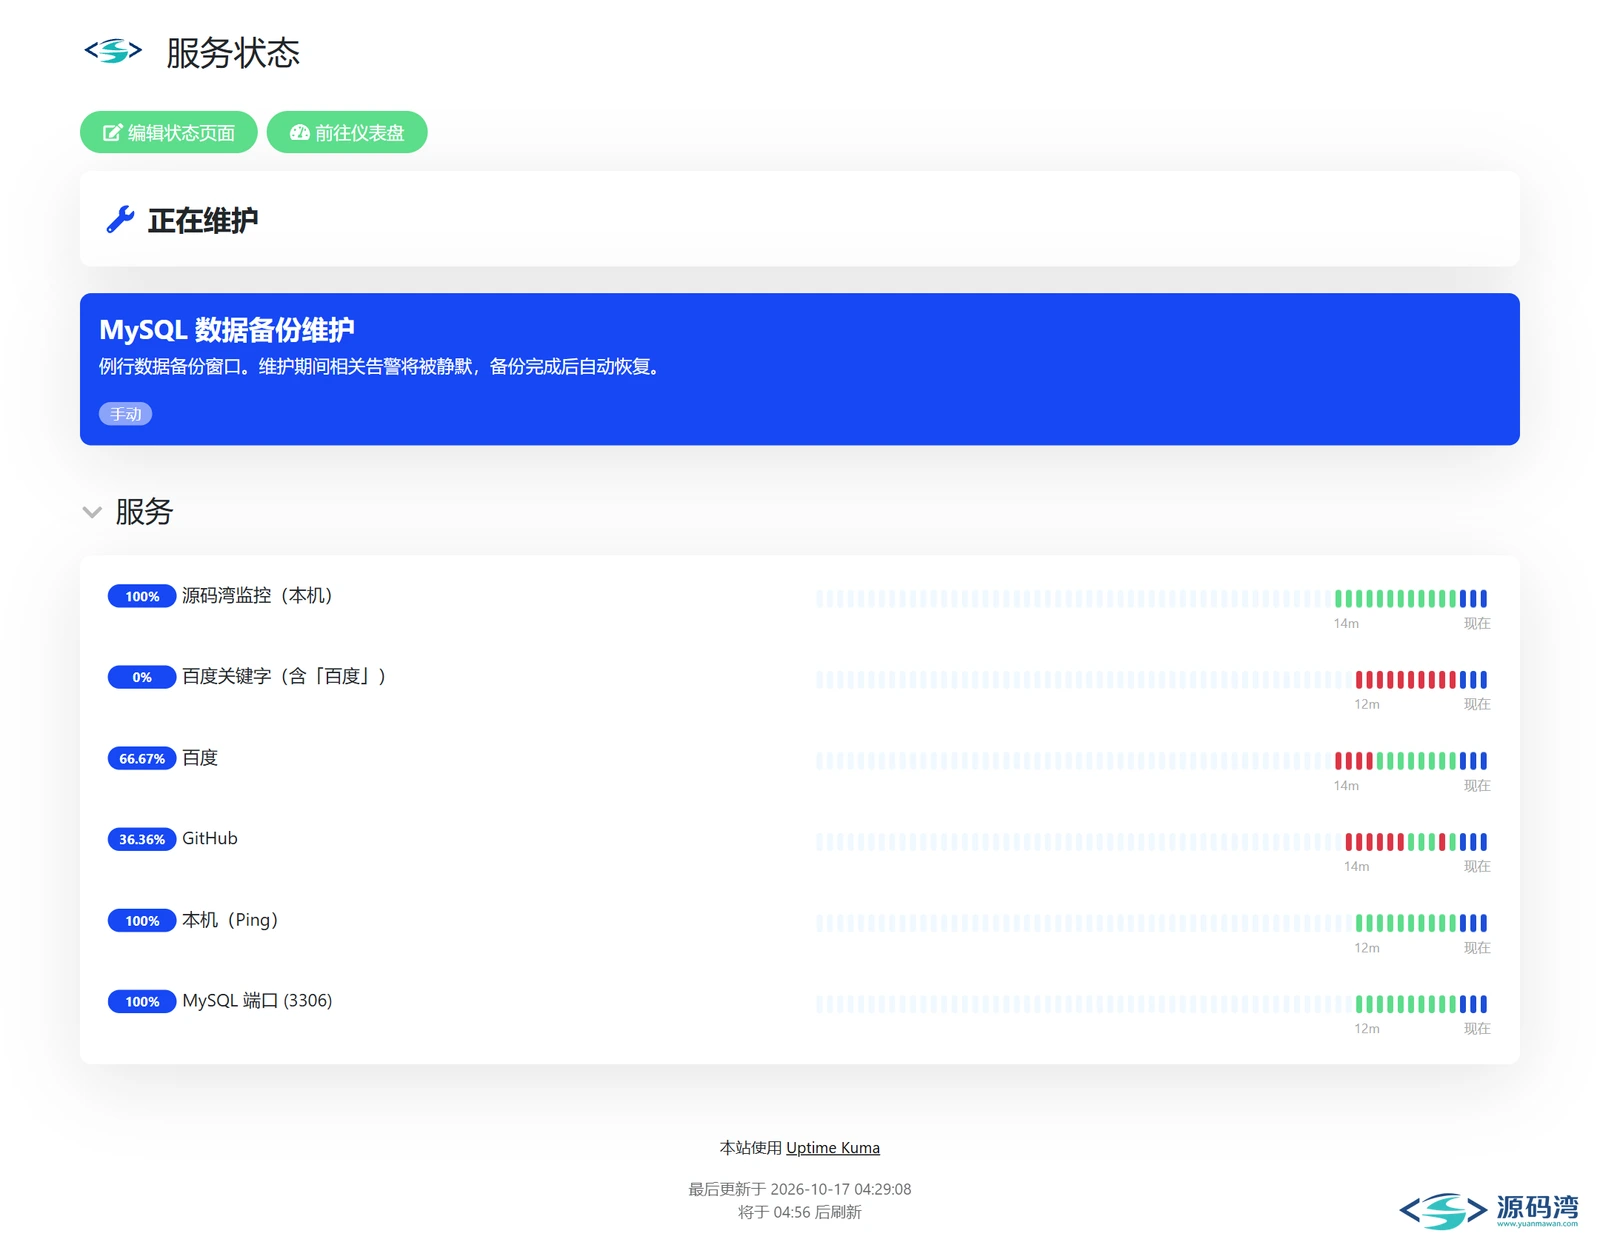This screenshot has height=1250, width=1600.
Task: Click the 100% badge for 本机（Ping）
Action: tap(142, 920)
